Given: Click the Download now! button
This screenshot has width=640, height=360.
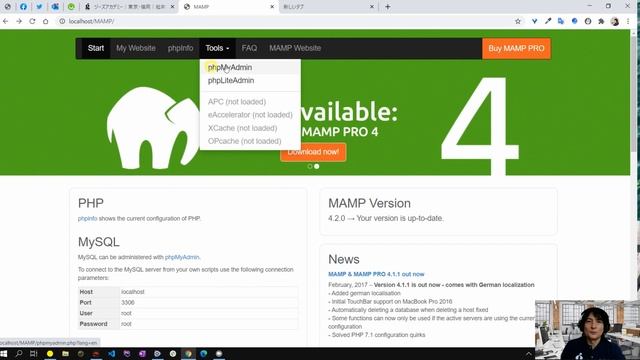Looking at the screenshot, I should (313, 152).
